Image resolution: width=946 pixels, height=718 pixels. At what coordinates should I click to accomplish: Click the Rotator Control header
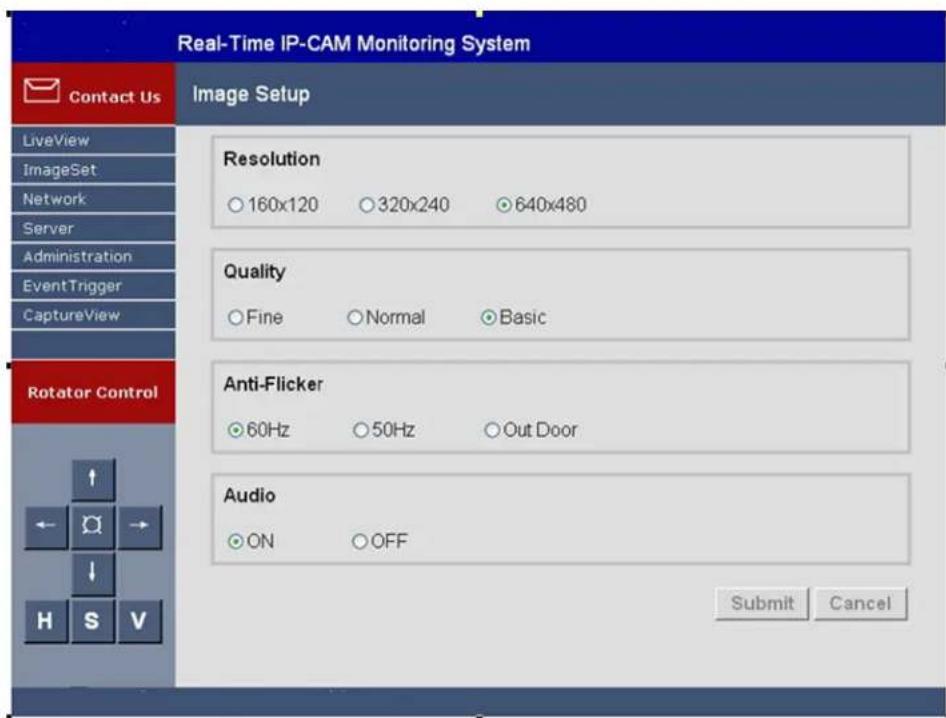(x=93, y=393)
